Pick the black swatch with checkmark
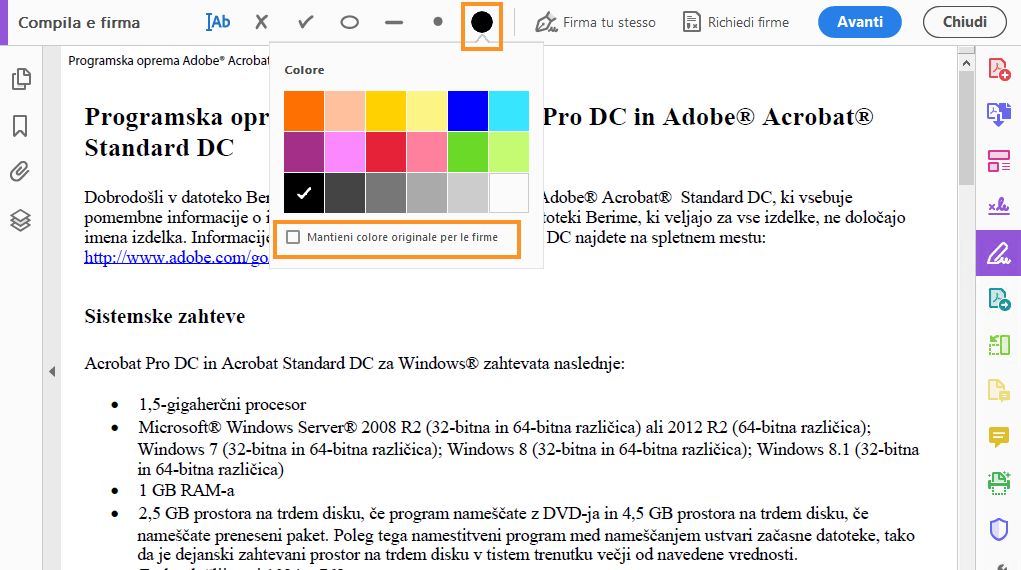1021x570 pixels. click(304, 193)
